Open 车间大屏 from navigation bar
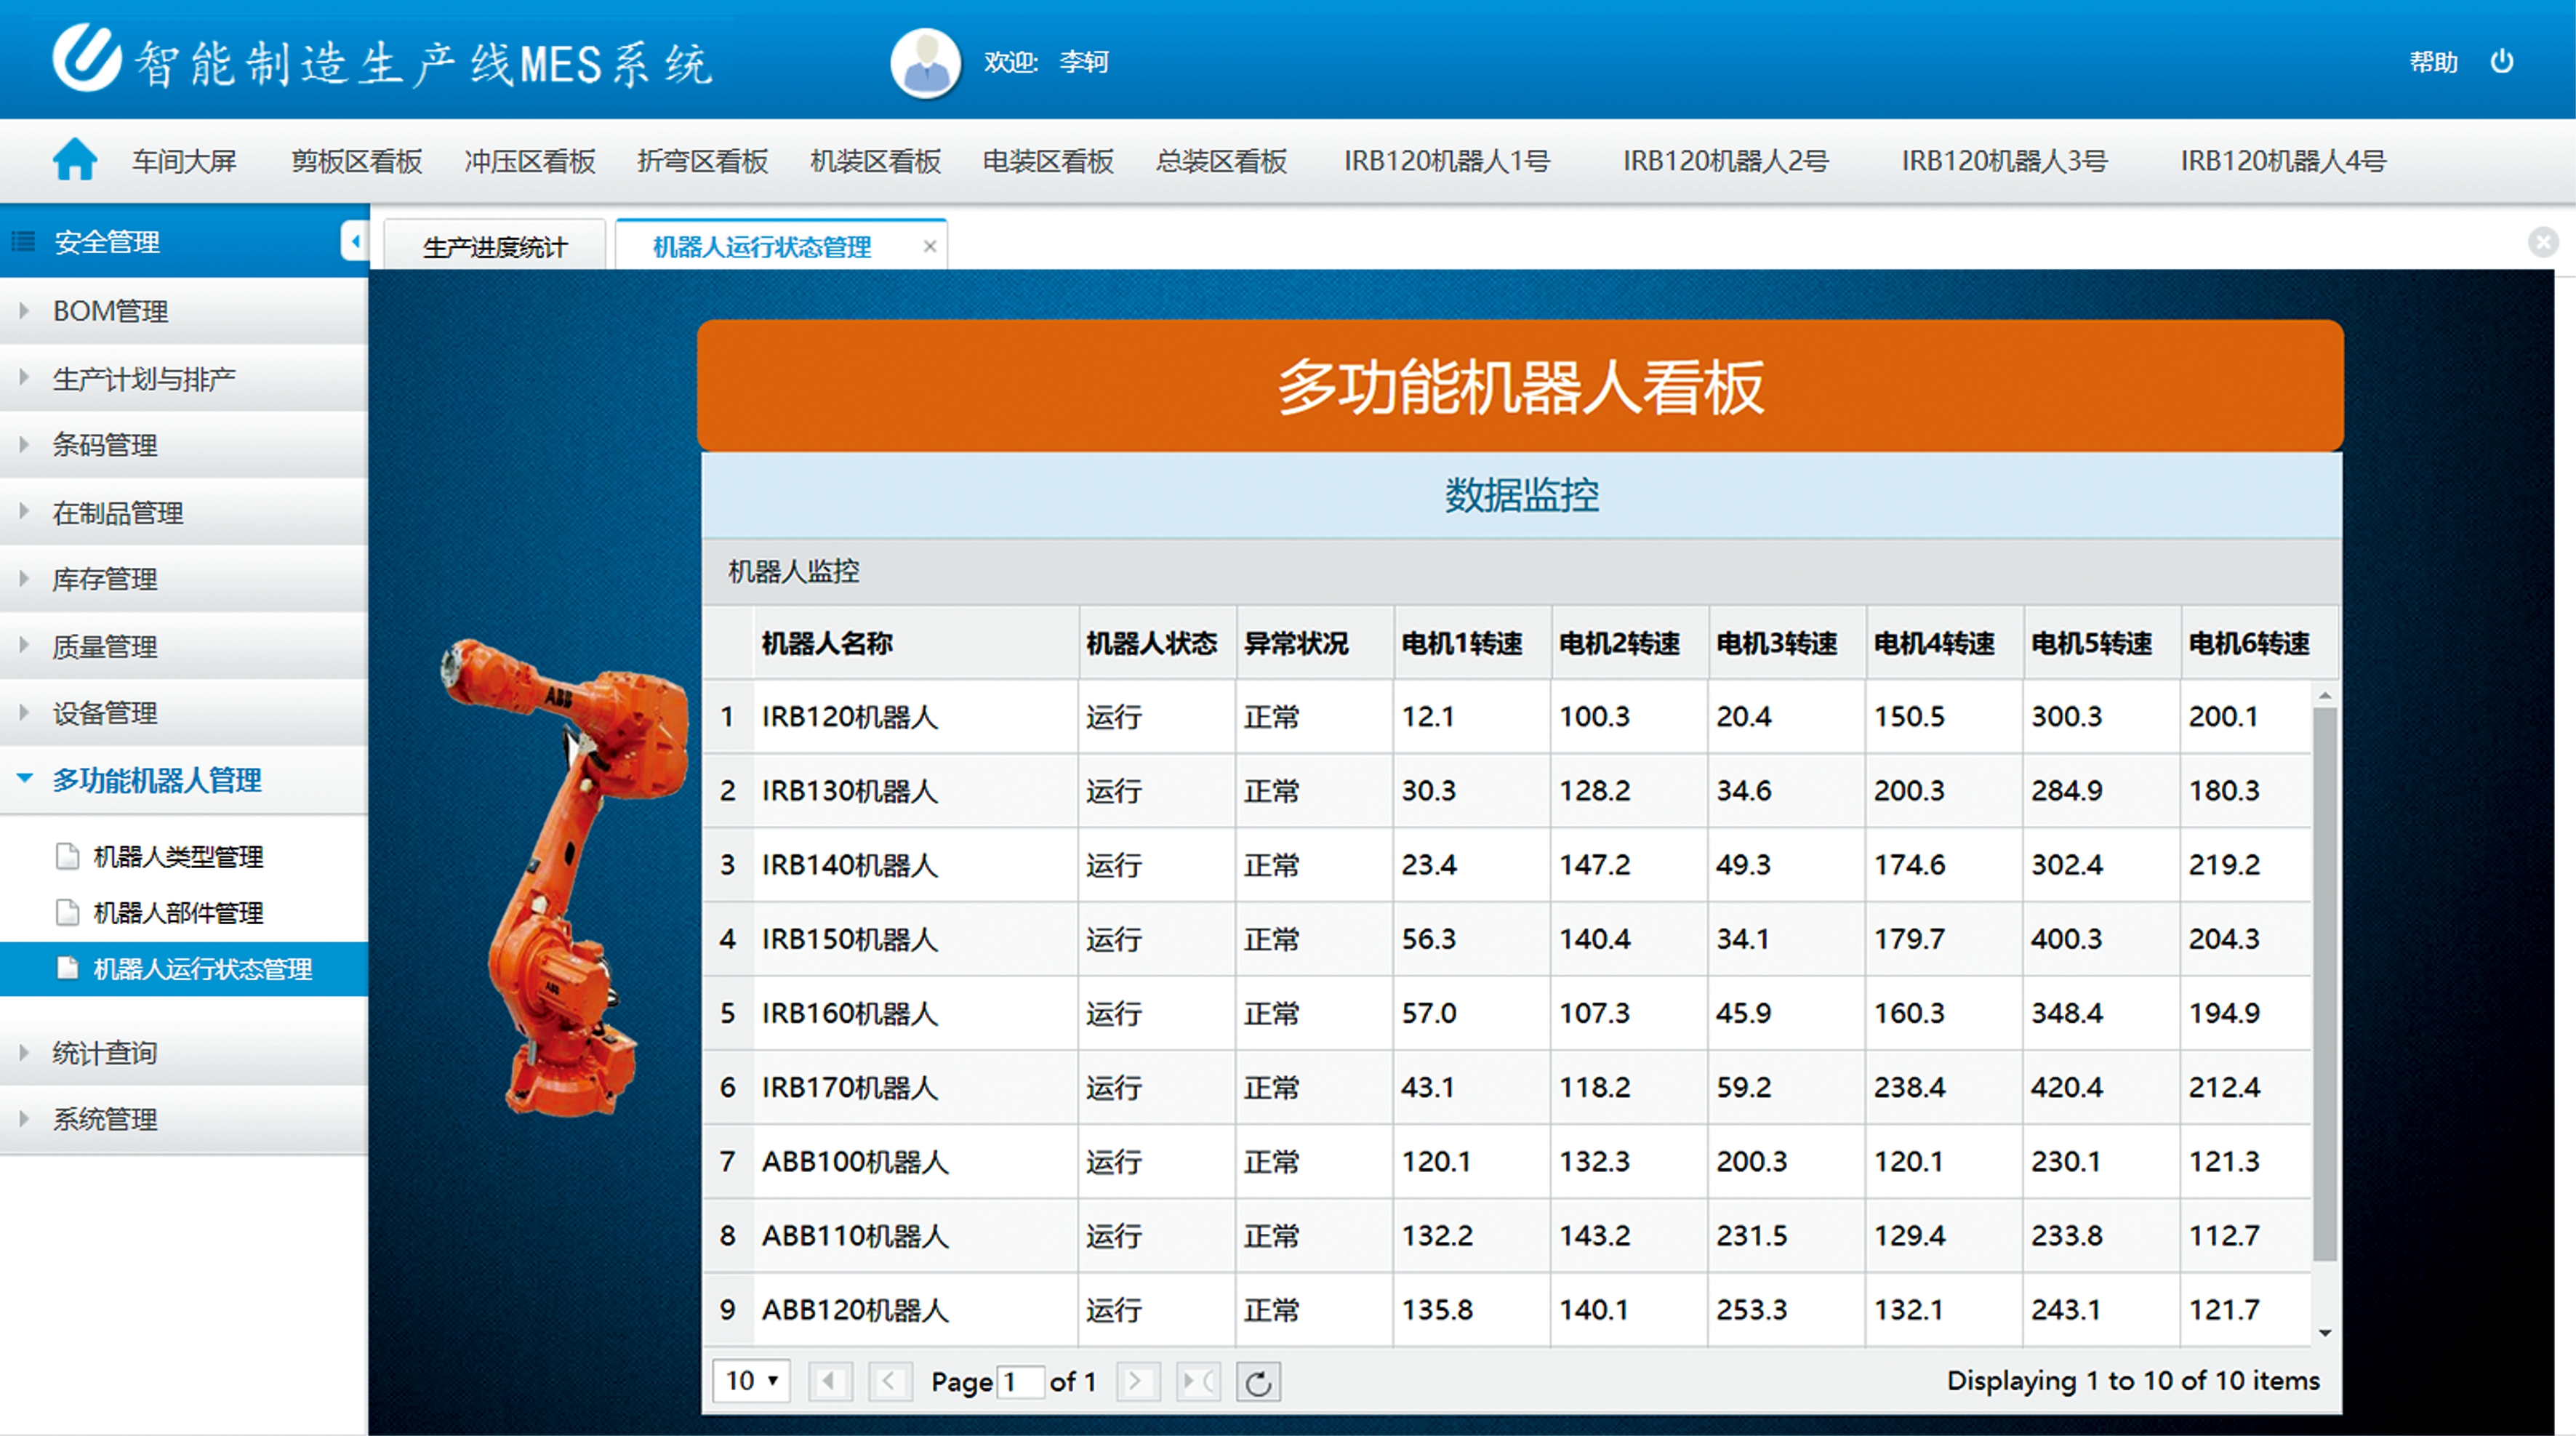Screen dimensions: 2576x1436 point(184,161)
